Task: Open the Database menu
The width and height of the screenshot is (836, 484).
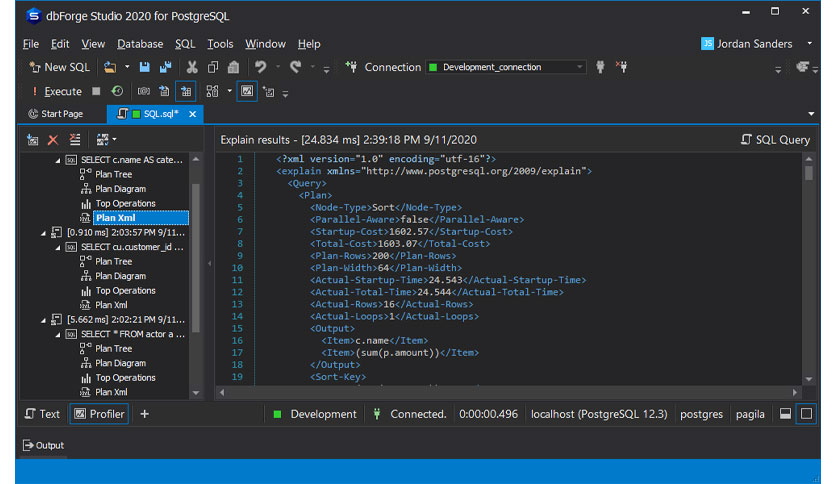Action: click(x=140, y=44)
